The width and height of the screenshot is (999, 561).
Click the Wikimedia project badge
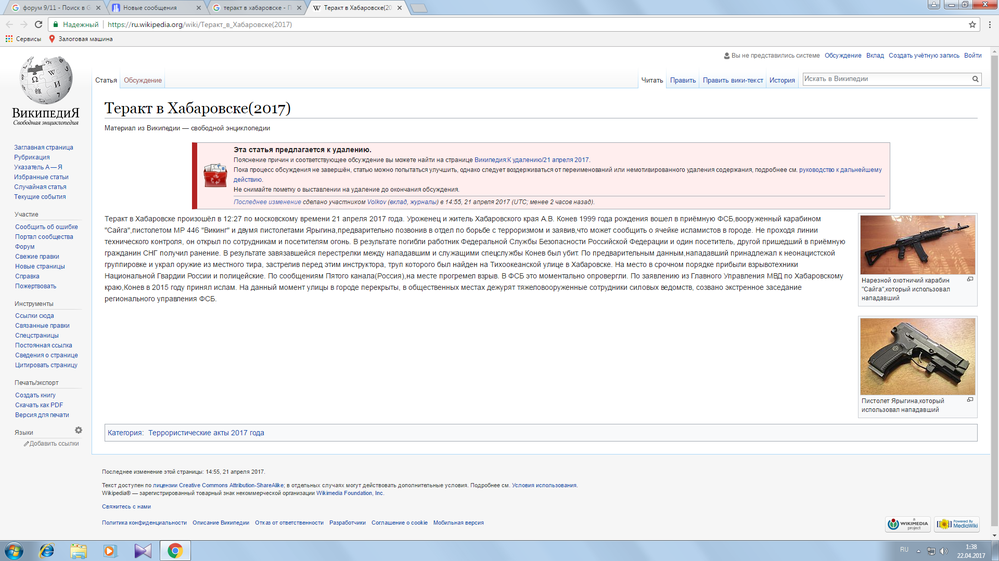point(907,524)
